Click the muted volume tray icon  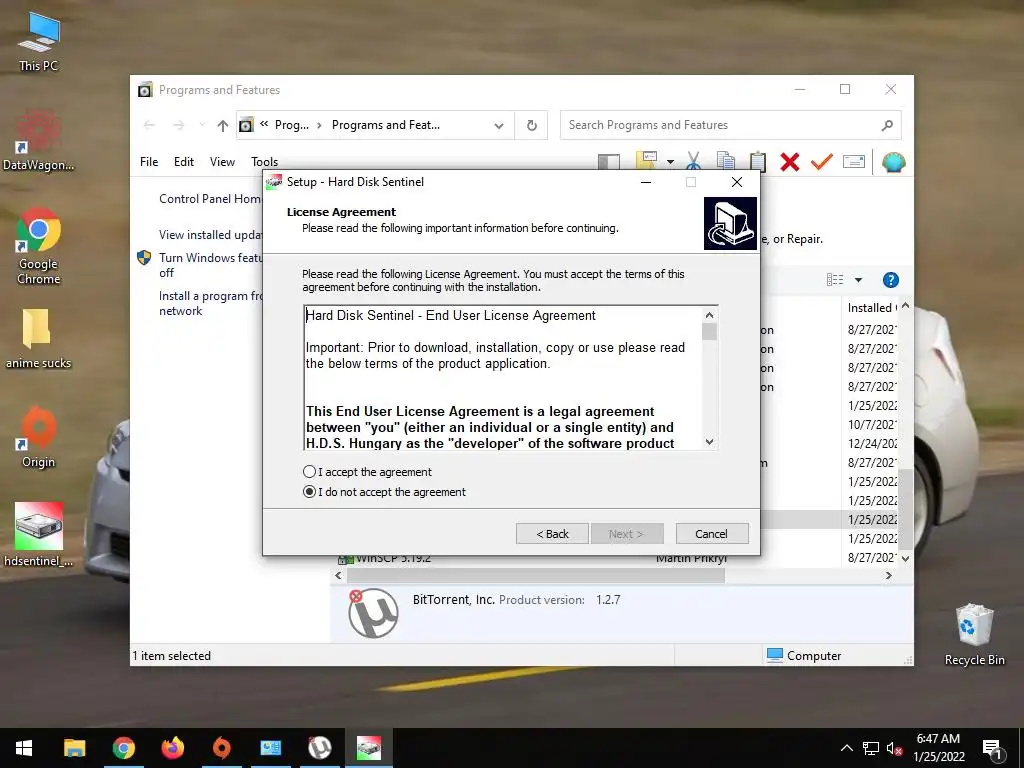point(894,748)
